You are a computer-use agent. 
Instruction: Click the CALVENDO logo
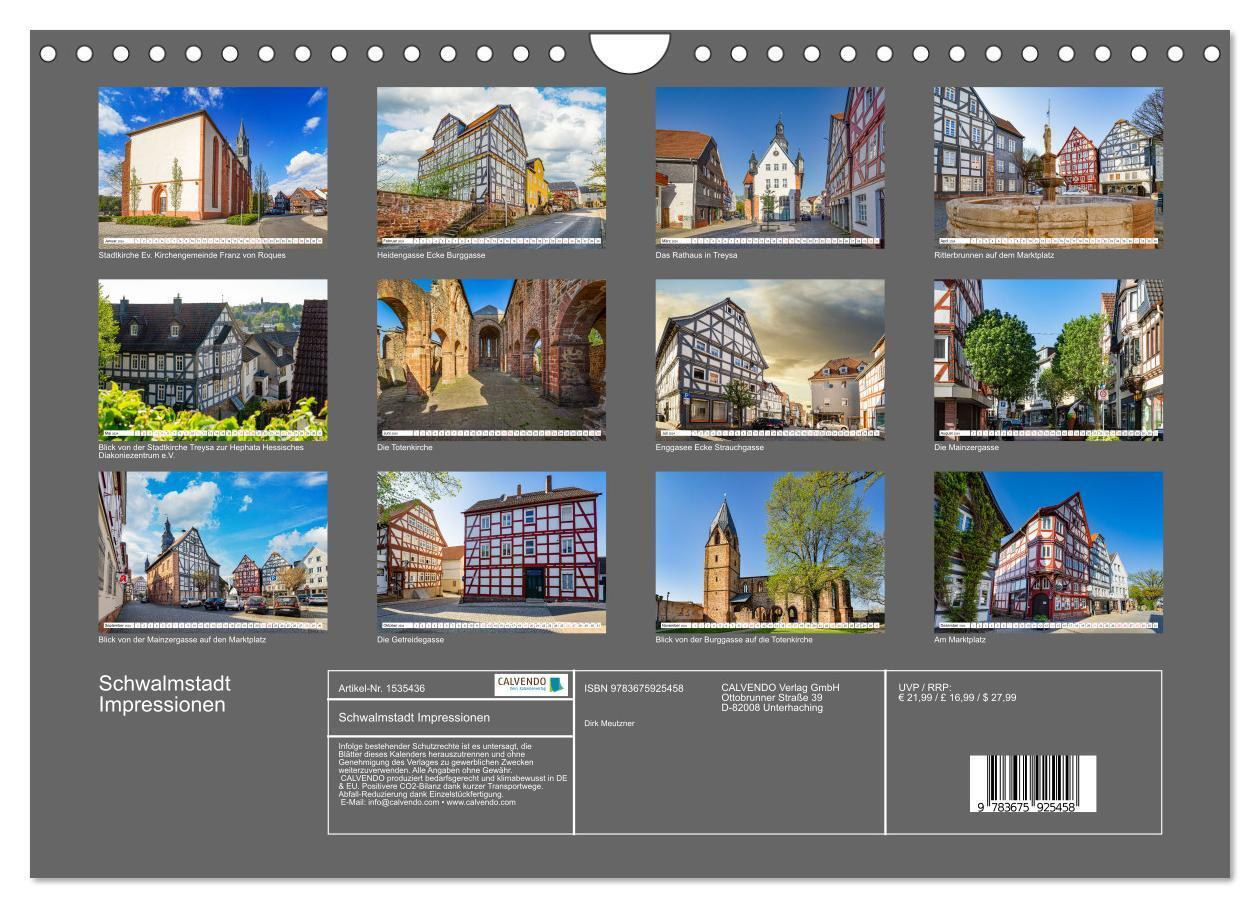531,685
